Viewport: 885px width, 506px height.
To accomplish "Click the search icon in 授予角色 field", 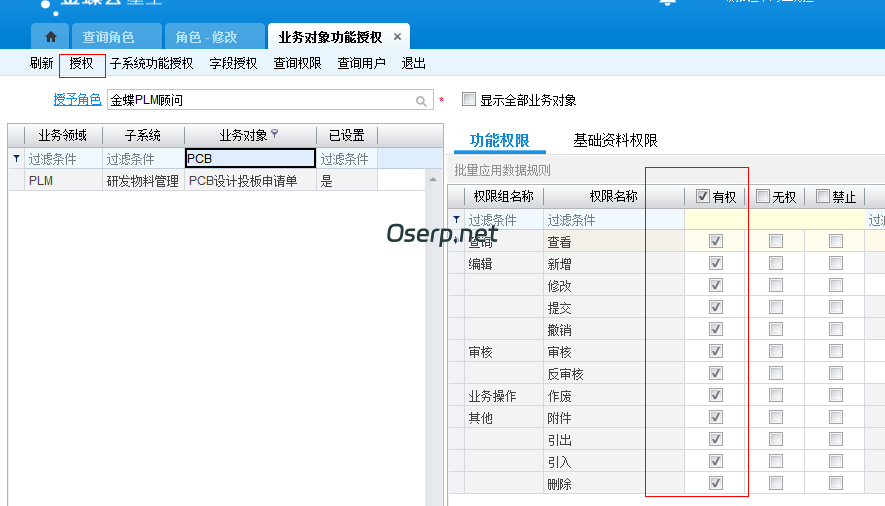I will pyautogui.click(x=421, y=101).
